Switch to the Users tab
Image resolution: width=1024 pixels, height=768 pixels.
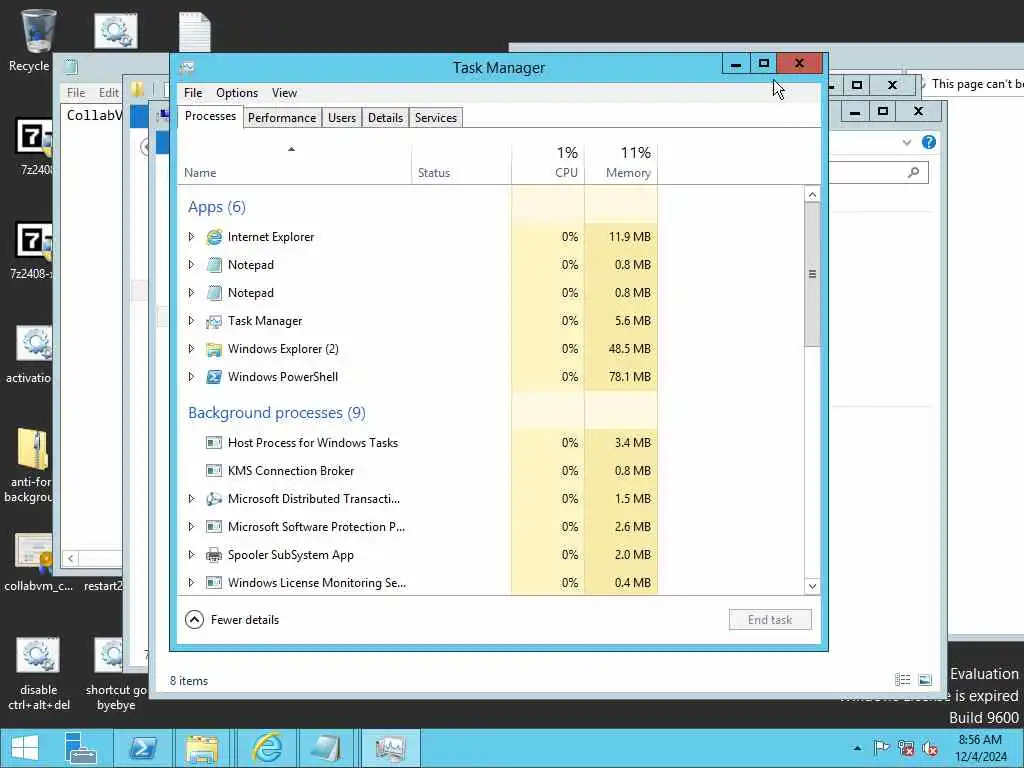coord(342,118)
